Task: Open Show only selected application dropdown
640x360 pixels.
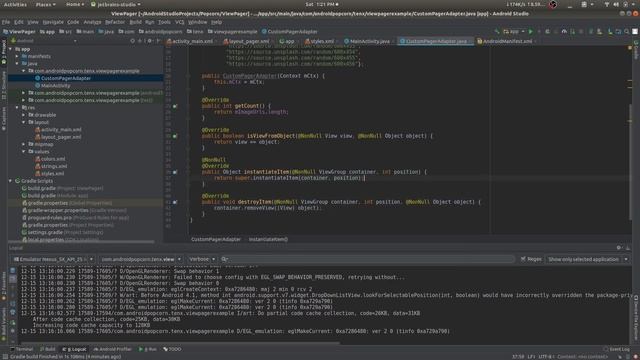Action: tap(587, 259)
